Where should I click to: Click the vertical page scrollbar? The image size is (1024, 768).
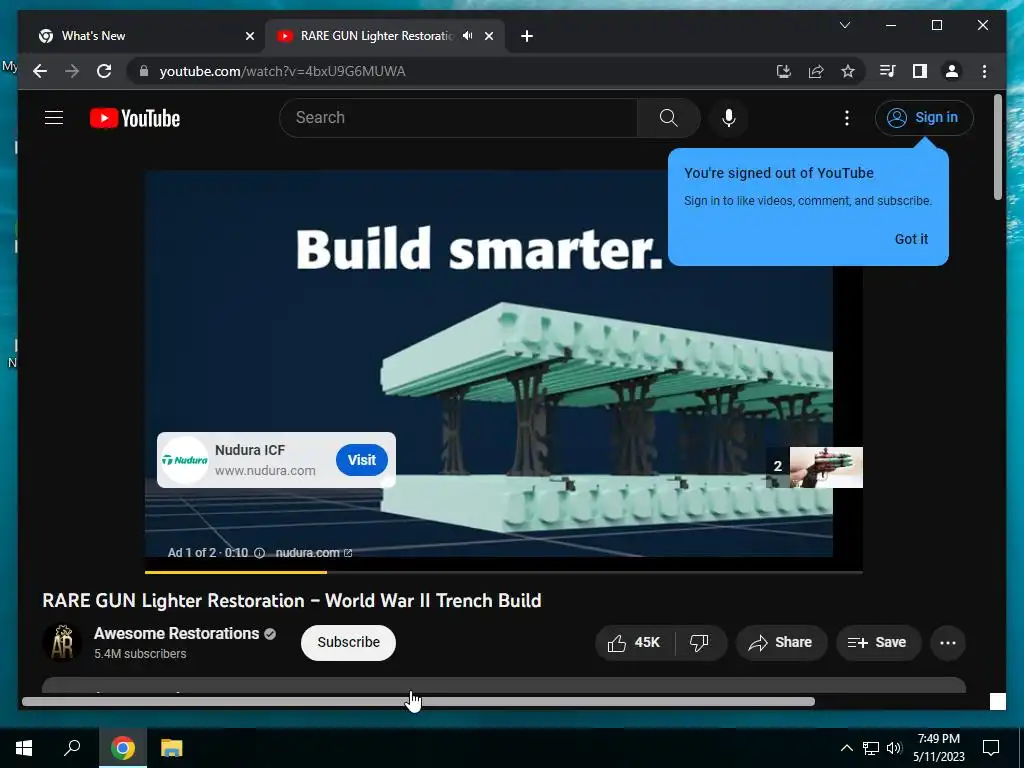tap(997, 147)
